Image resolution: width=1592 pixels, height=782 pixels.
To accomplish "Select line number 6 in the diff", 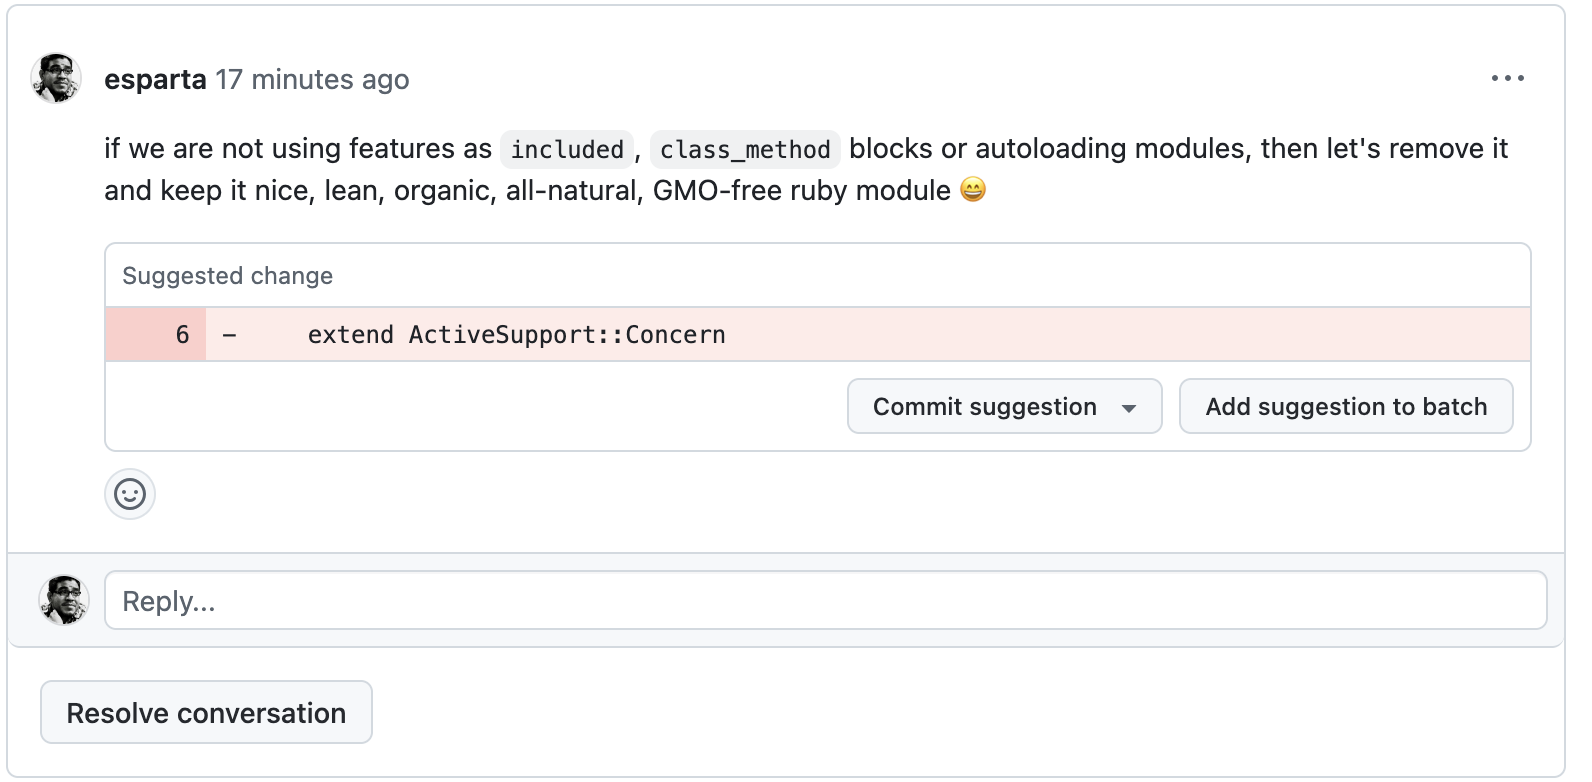I will pos(182,335).
